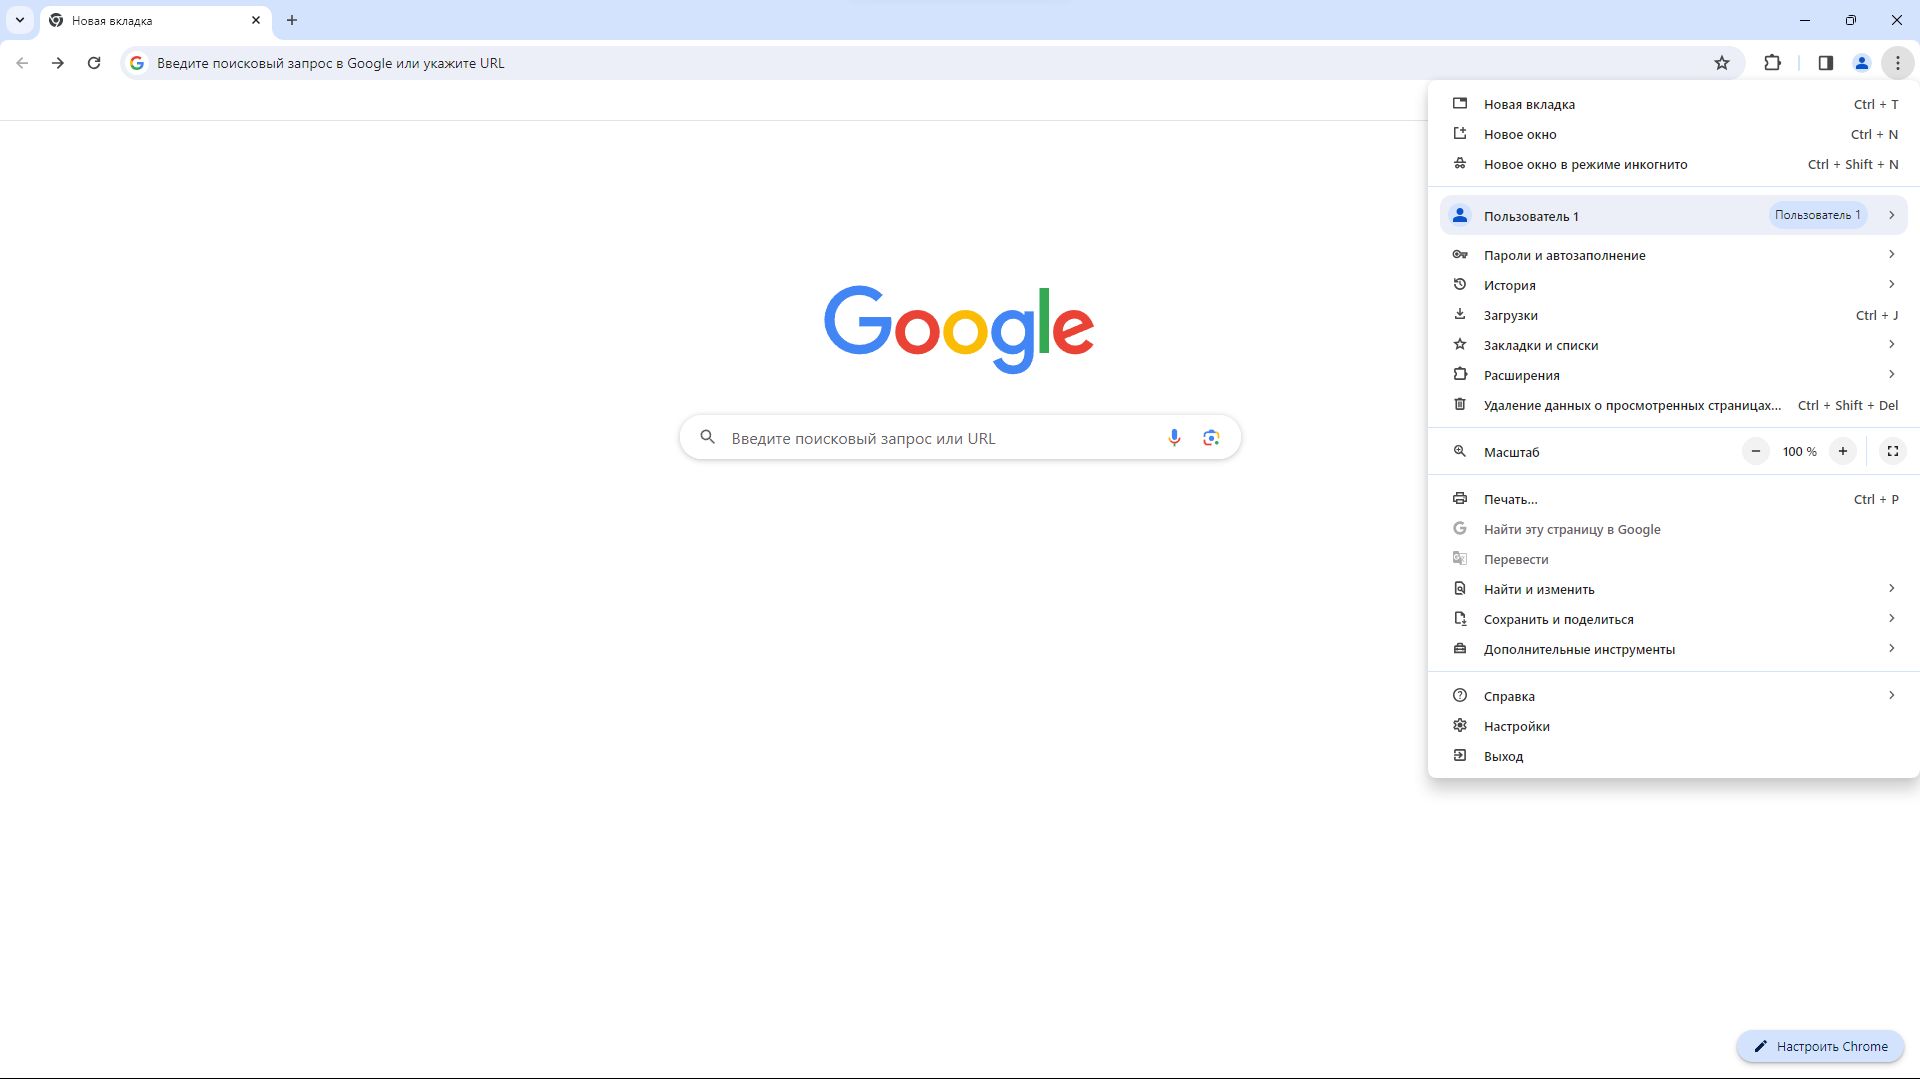Toggle fullscreen mode button next to zoom
Image resolution: width=1920 pixels, height=1079 pixels.
[x=1892, y=452]
